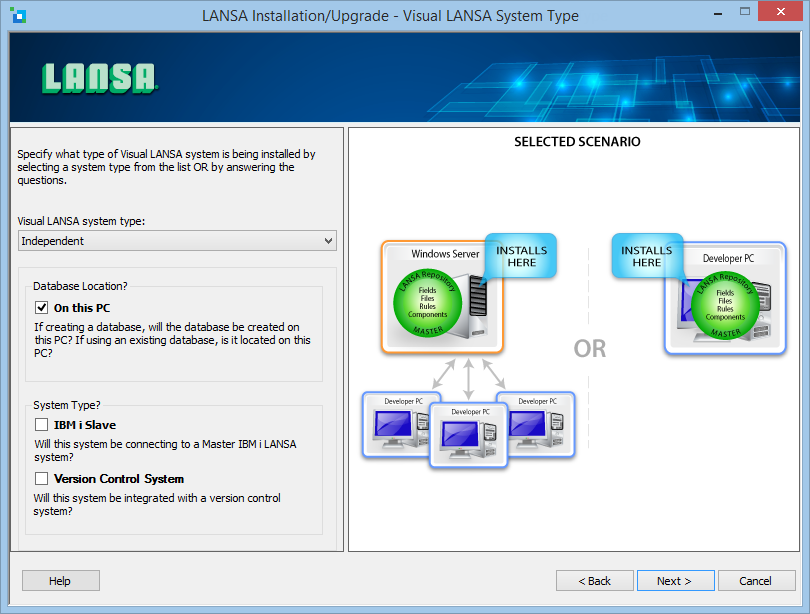
Task: Click the SELECTED SCENARIO heading
Action: pyautogui.click(x=577, y=141)
